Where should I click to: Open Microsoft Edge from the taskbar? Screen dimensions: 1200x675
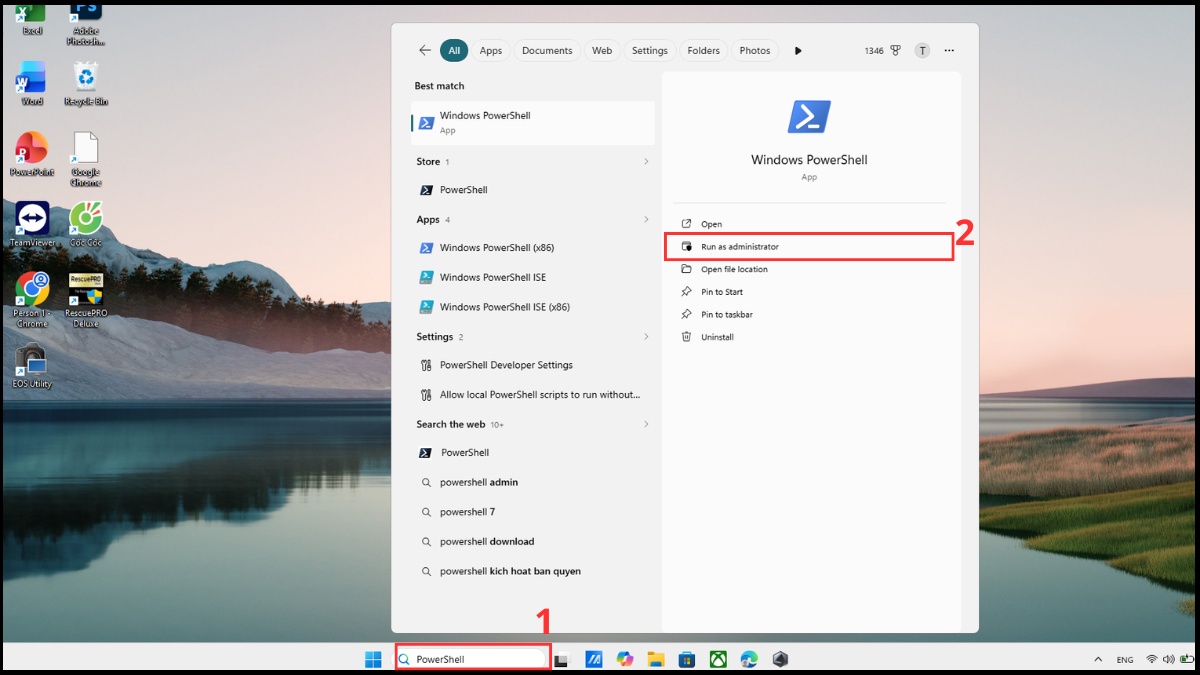(749, 659)
